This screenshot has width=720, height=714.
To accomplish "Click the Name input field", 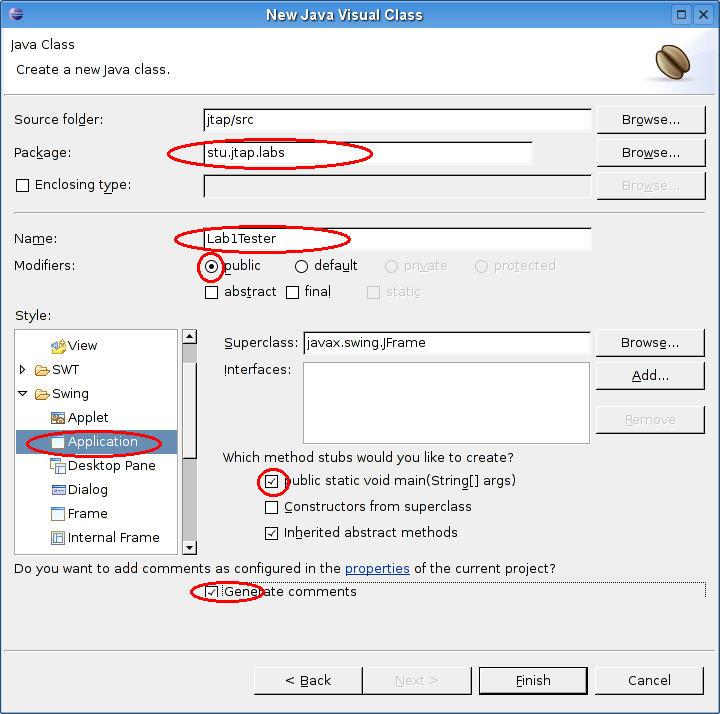I will point(397,239).
